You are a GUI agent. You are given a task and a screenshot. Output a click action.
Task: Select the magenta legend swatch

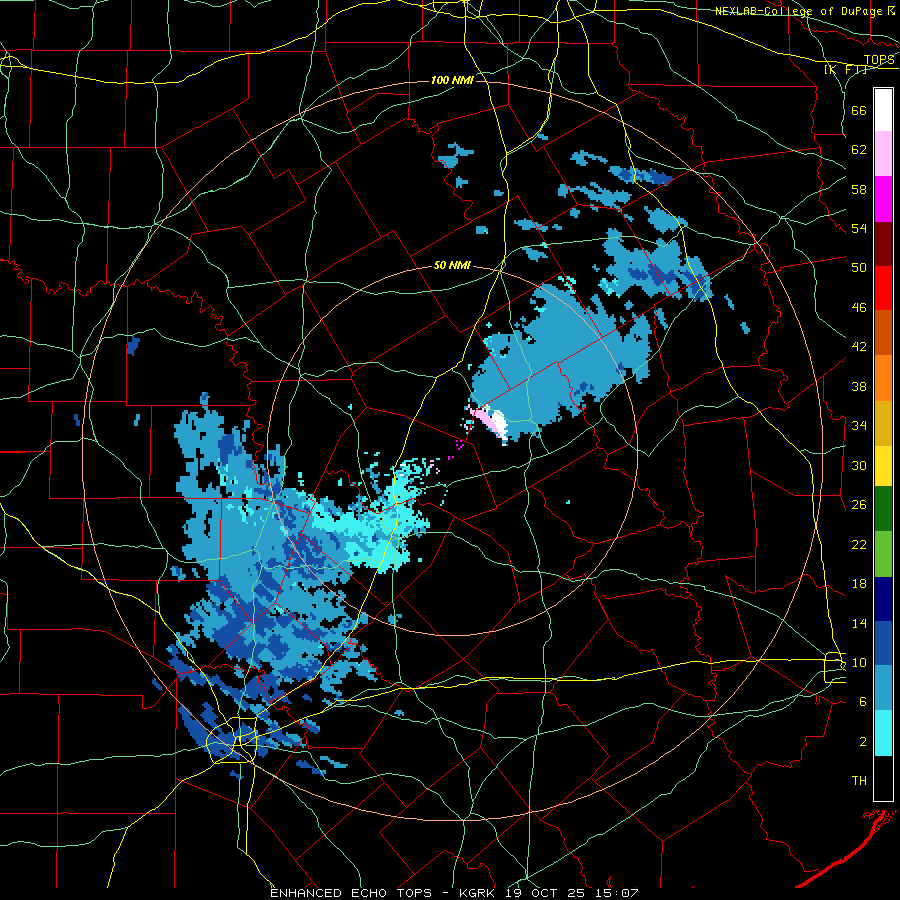pos(883,199)
